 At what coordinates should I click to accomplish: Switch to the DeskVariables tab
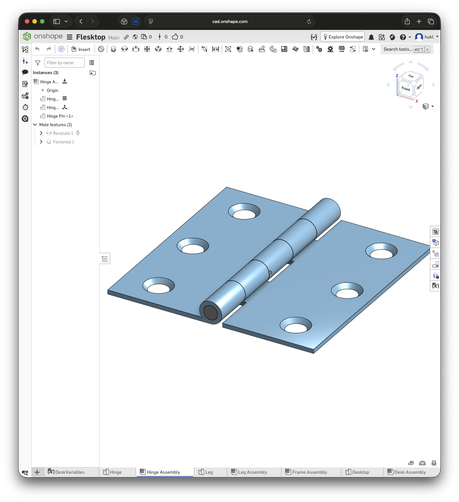click(x=66, y=472)
